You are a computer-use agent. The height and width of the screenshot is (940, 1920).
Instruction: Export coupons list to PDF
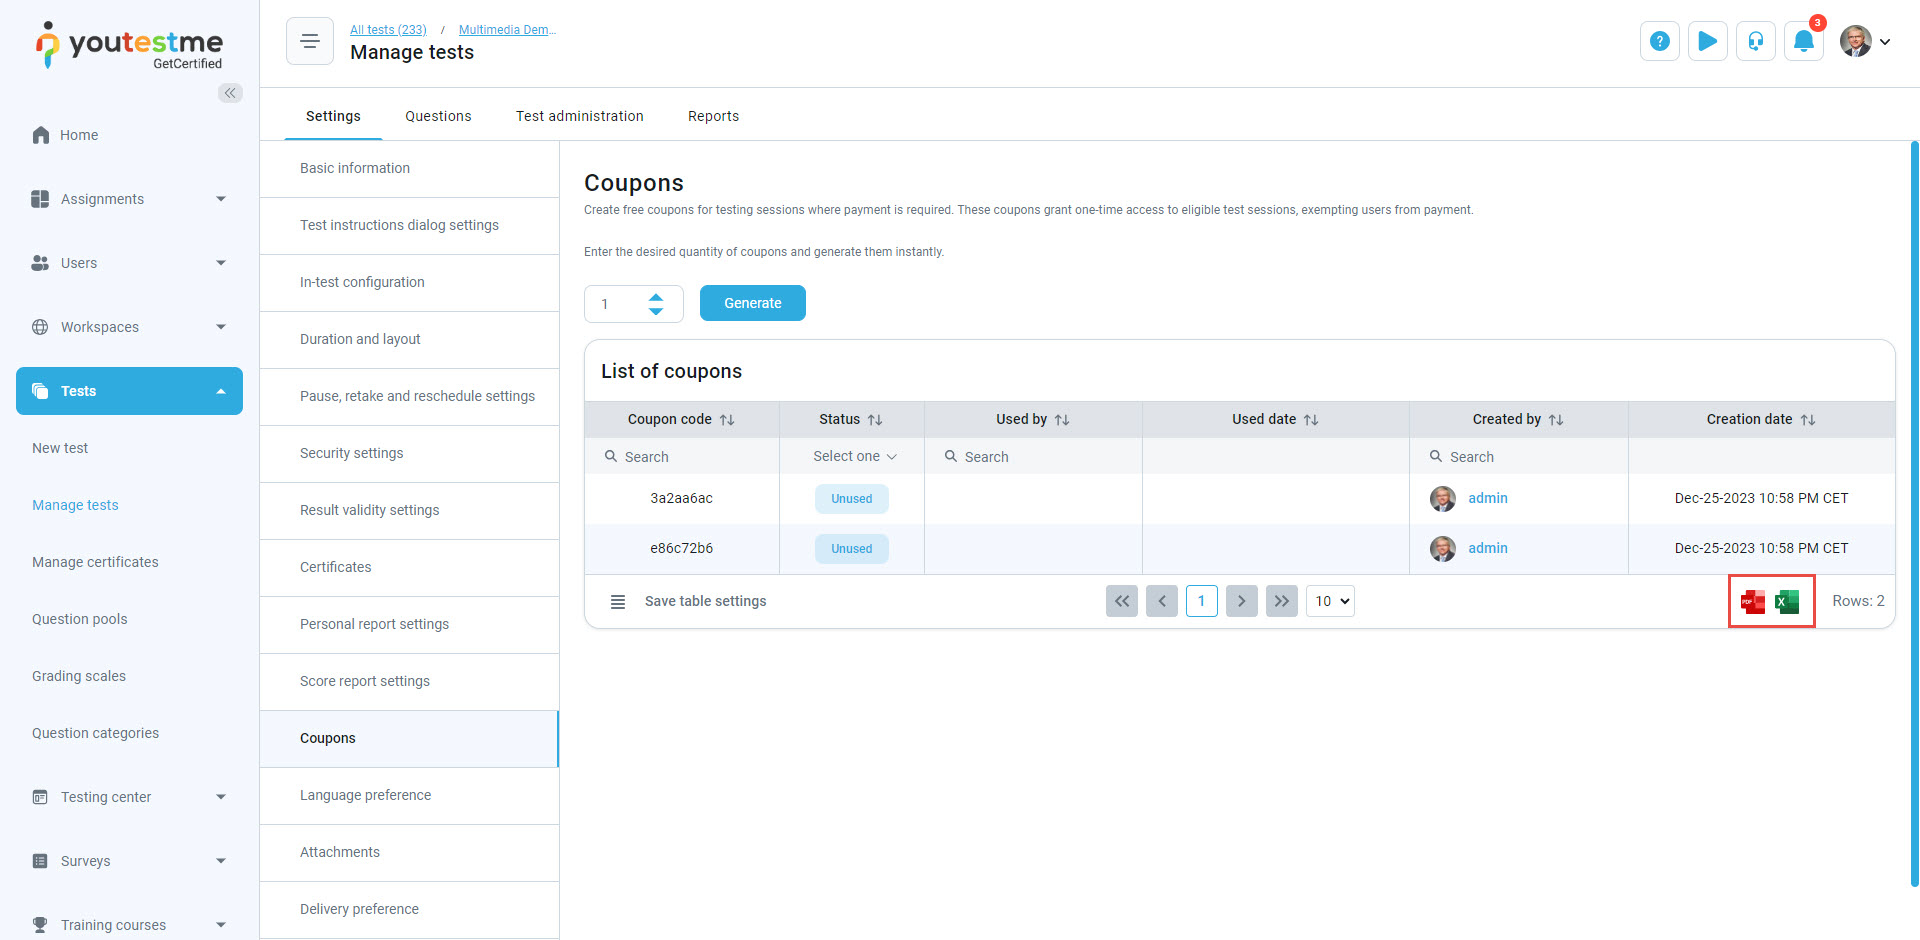[1753, 601]
